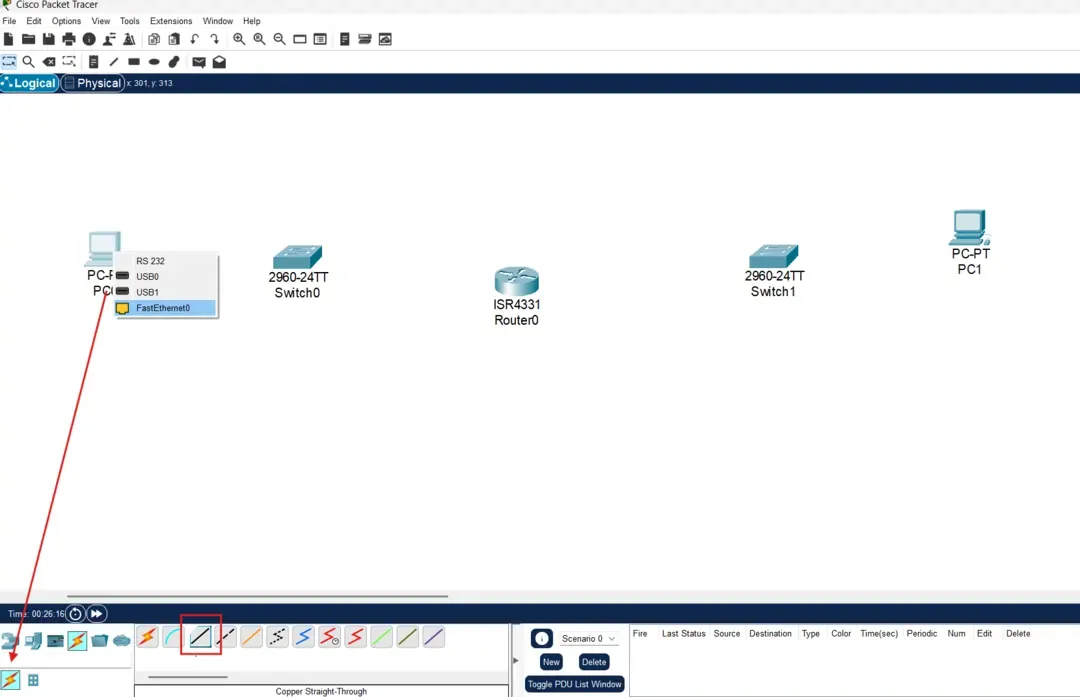Image resolution: width=1080 pixels, height=697 pixels.
Task: Open the Network Devices category
Action: pyautogui.click(x=10, y=641)
